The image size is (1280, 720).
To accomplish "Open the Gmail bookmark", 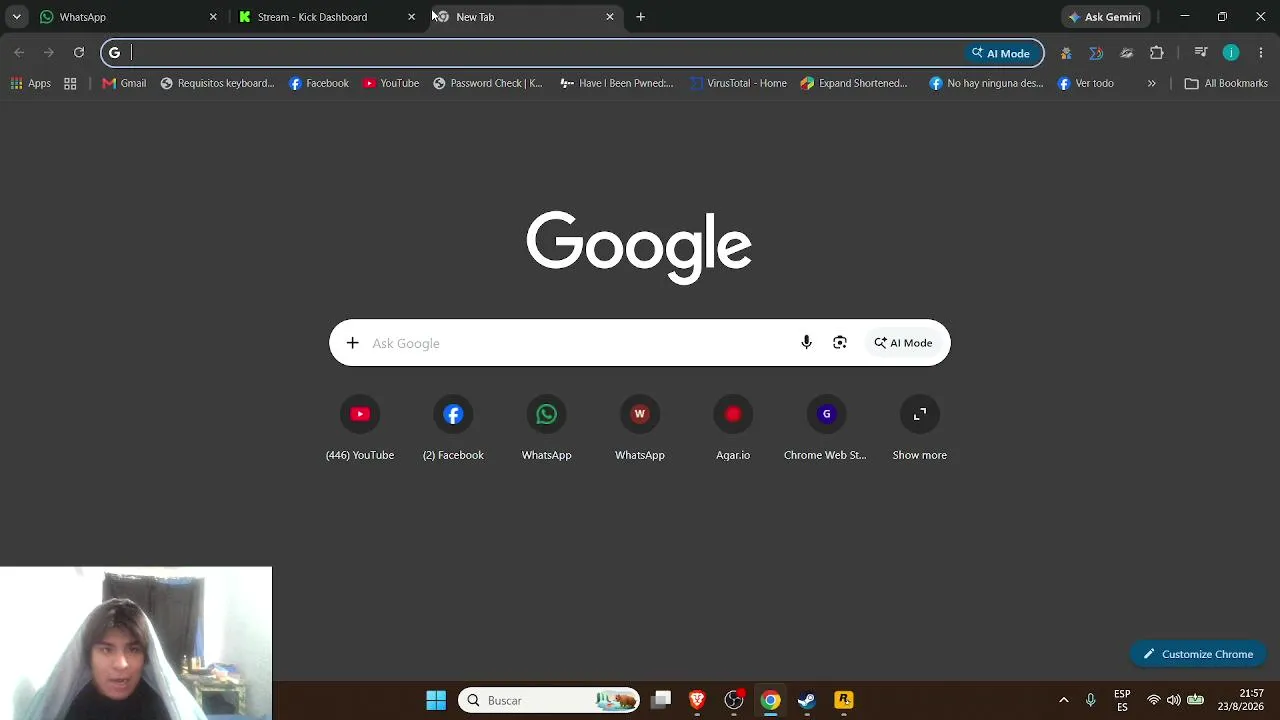I will coord(124,83).
